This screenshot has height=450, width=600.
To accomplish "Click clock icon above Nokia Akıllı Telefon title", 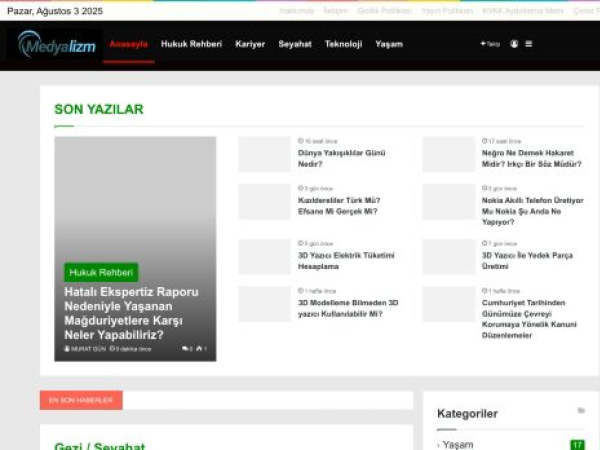I will [484, 188].
